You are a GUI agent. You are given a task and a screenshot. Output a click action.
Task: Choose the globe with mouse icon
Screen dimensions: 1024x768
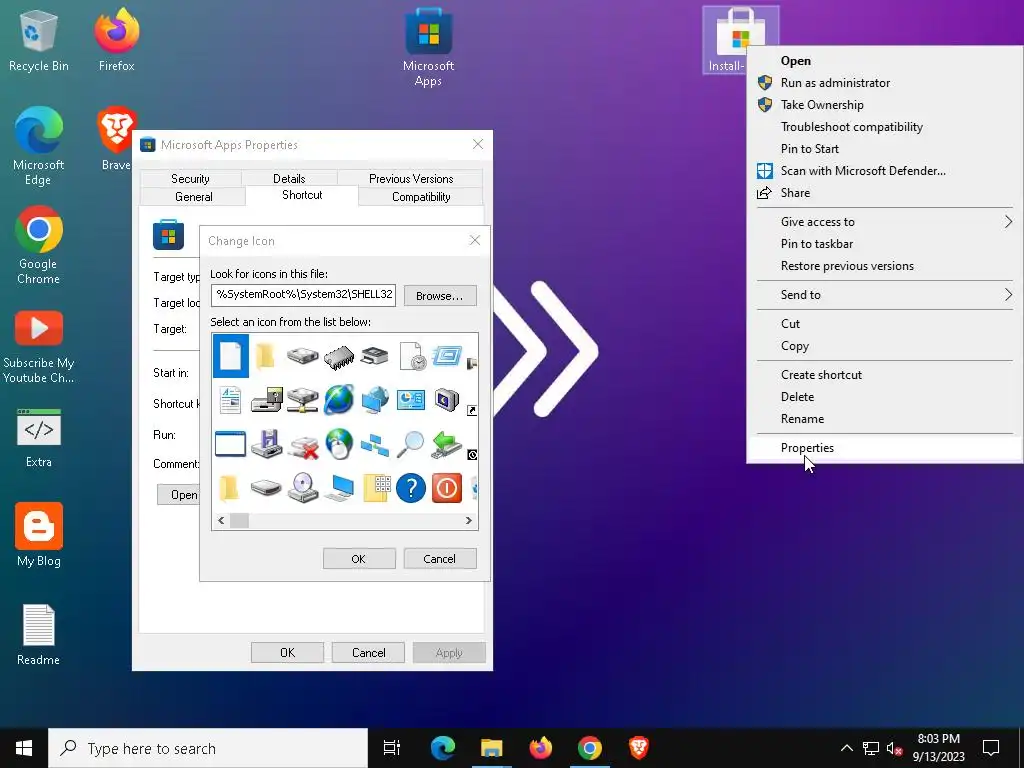tap(339, 444)
